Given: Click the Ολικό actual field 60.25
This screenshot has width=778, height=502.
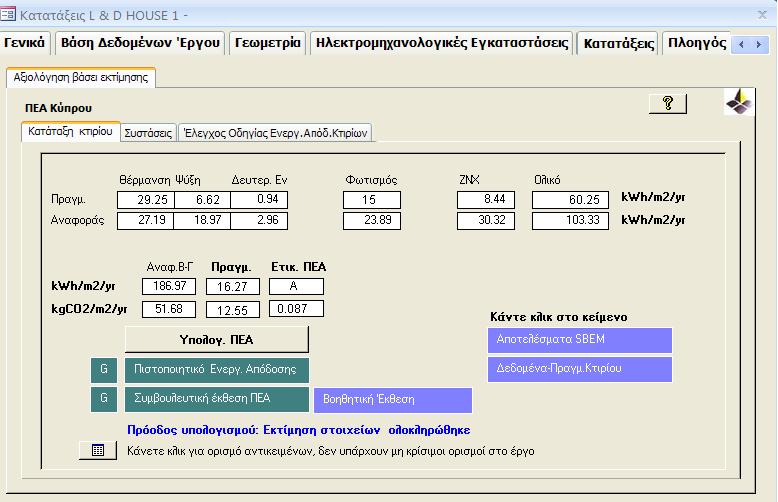Looking at the screenshot, I should coord(570,200).
